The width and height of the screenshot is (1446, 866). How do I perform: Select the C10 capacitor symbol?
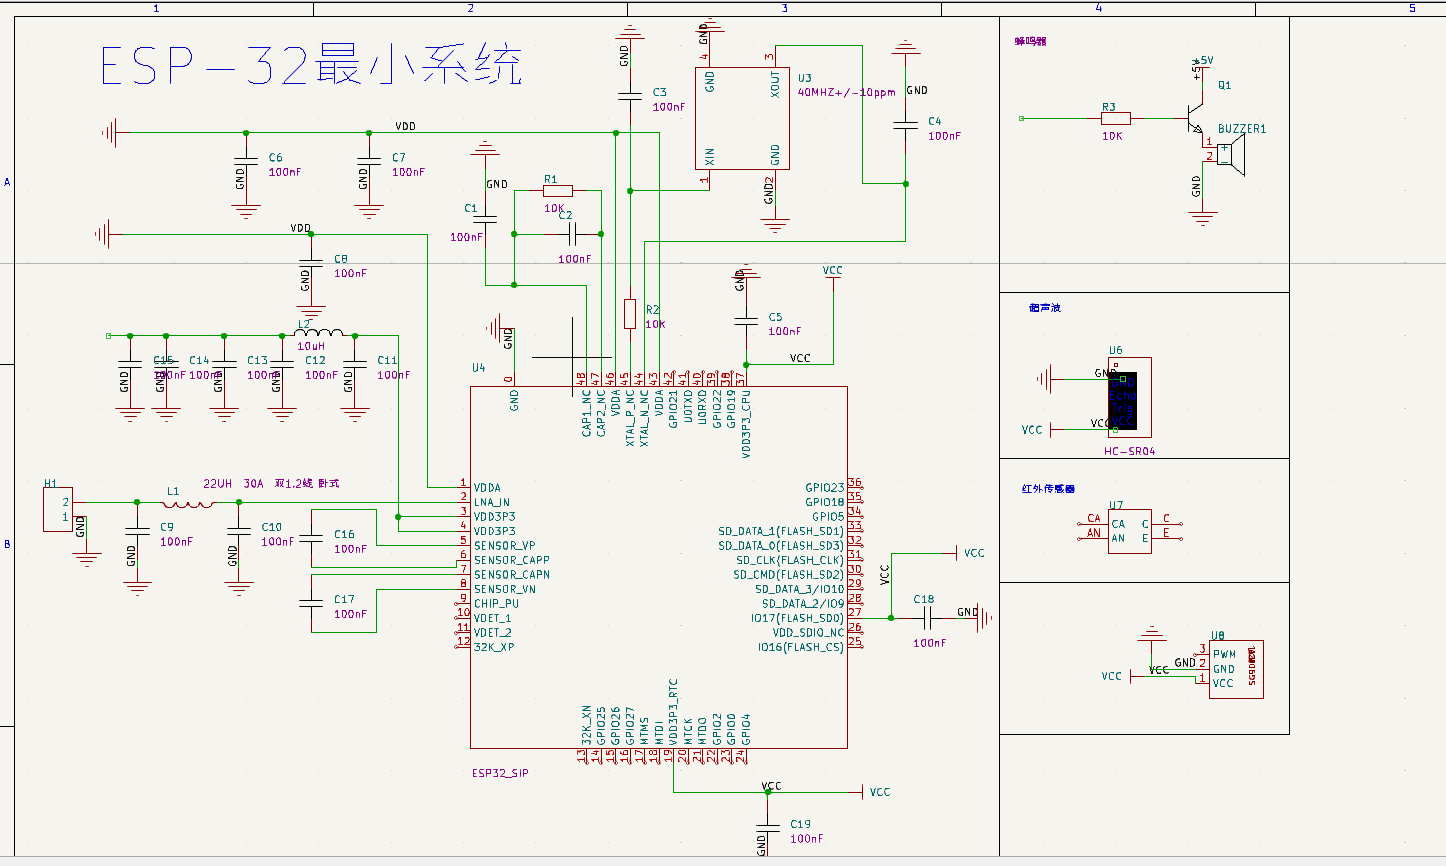point(238,533)
